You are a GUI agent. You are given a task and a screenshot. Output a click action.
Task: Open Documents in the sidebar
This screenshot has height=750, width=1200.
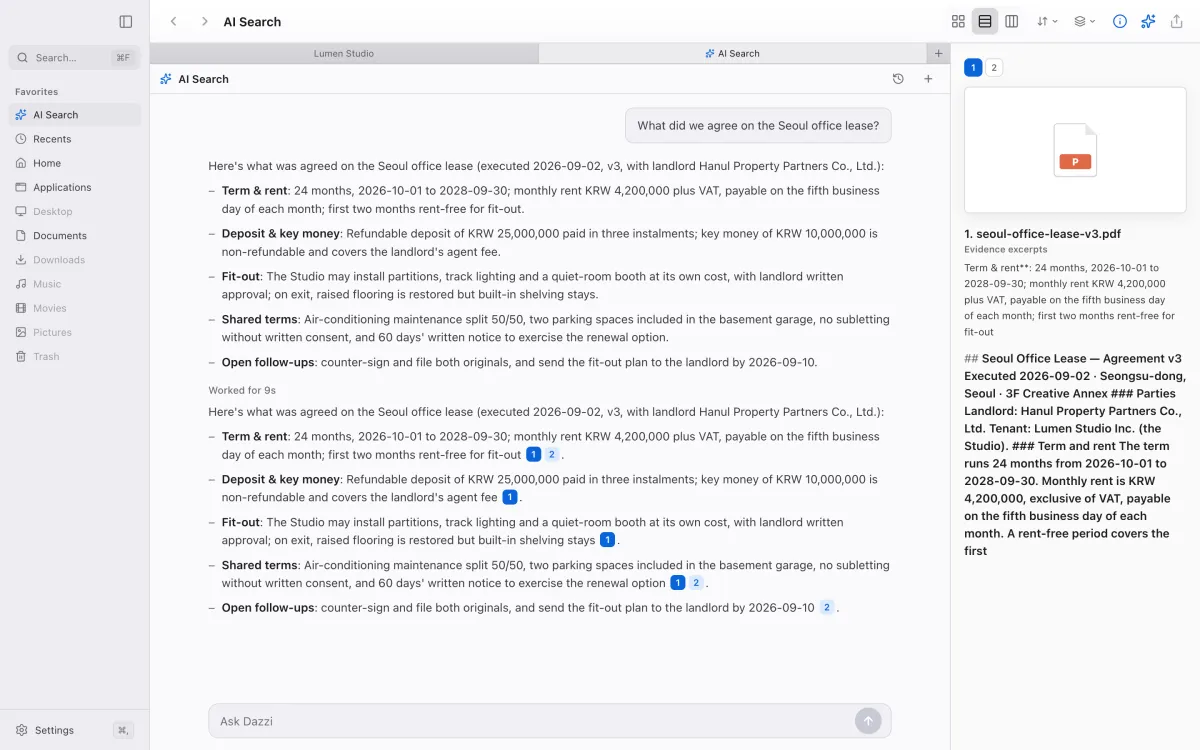click(x=75, y=236)
